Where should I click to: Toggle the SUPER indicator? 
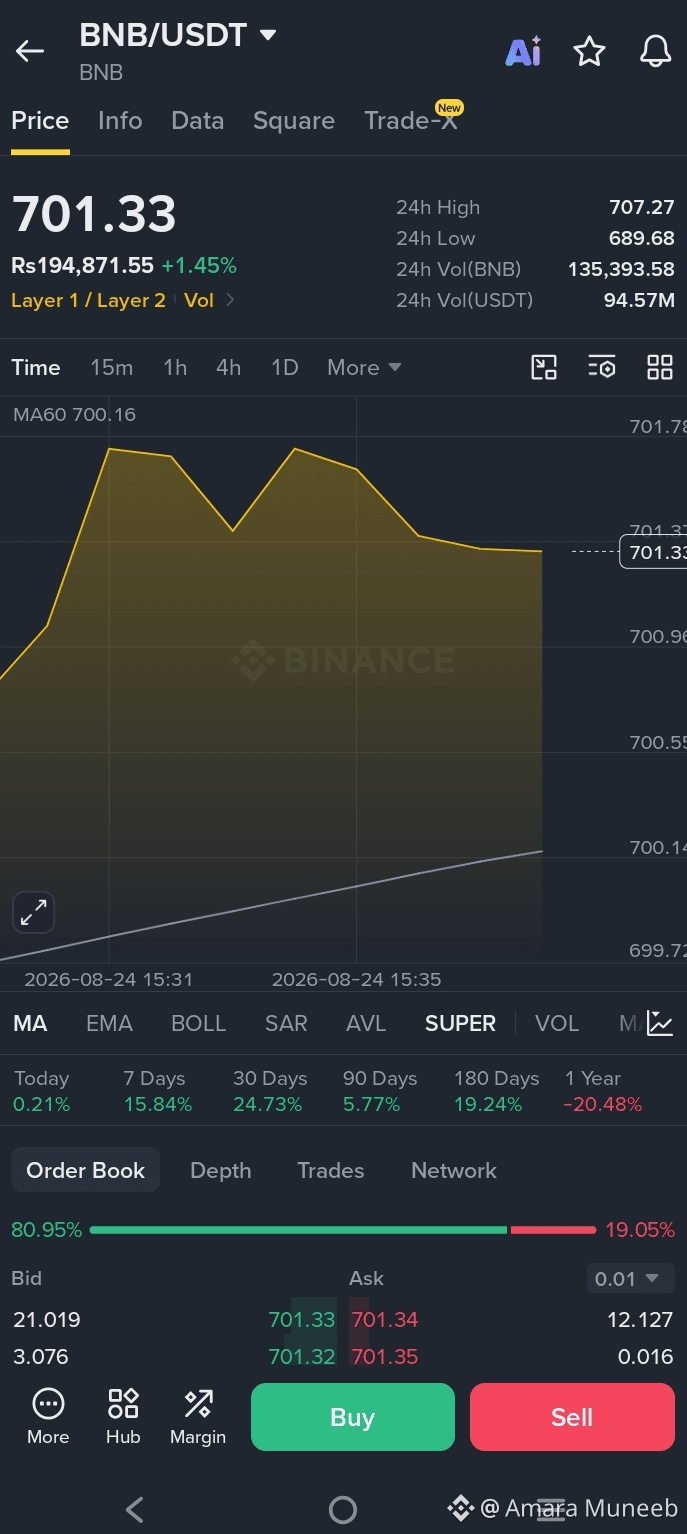point(460,1023)
